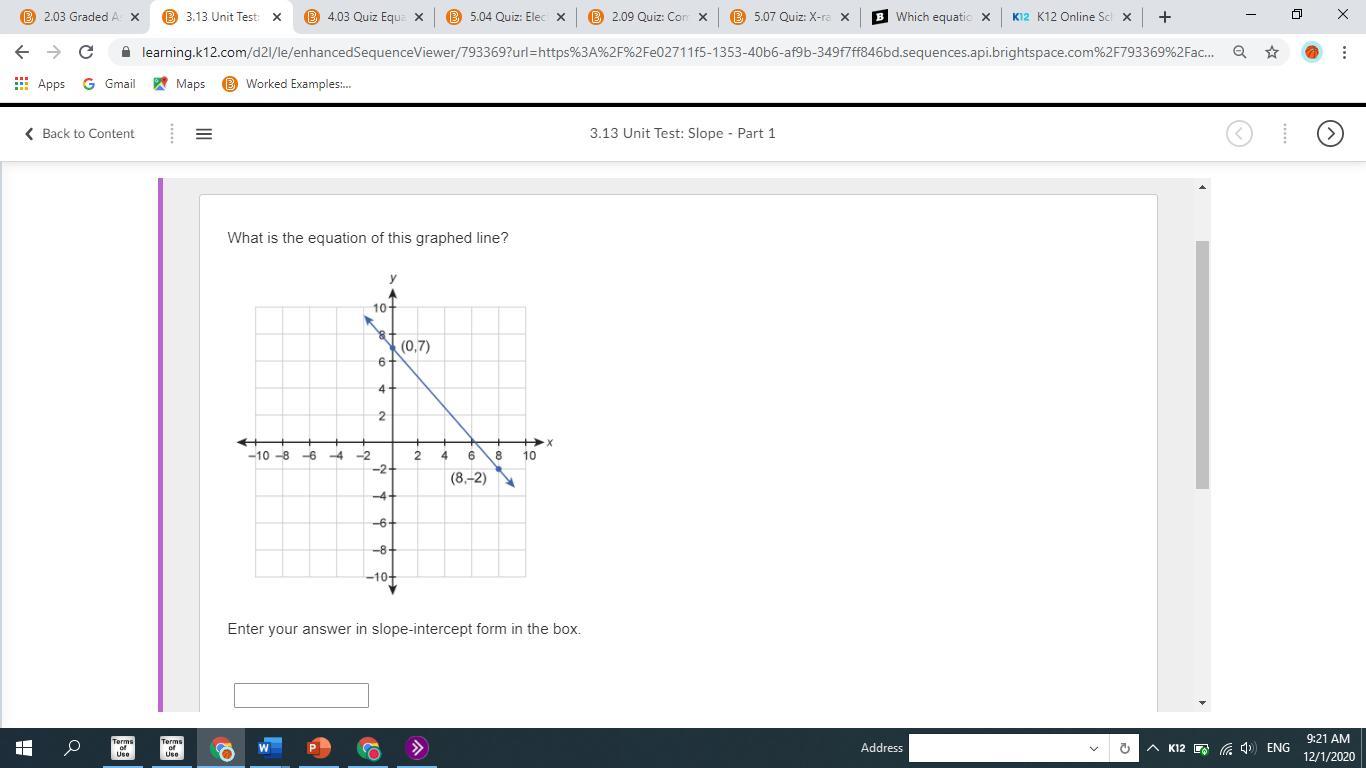Image resolution: width=1366 pixels, height=768 pixels.
Task: Reload the page with the refresh icon
Action: coord(86,52)
